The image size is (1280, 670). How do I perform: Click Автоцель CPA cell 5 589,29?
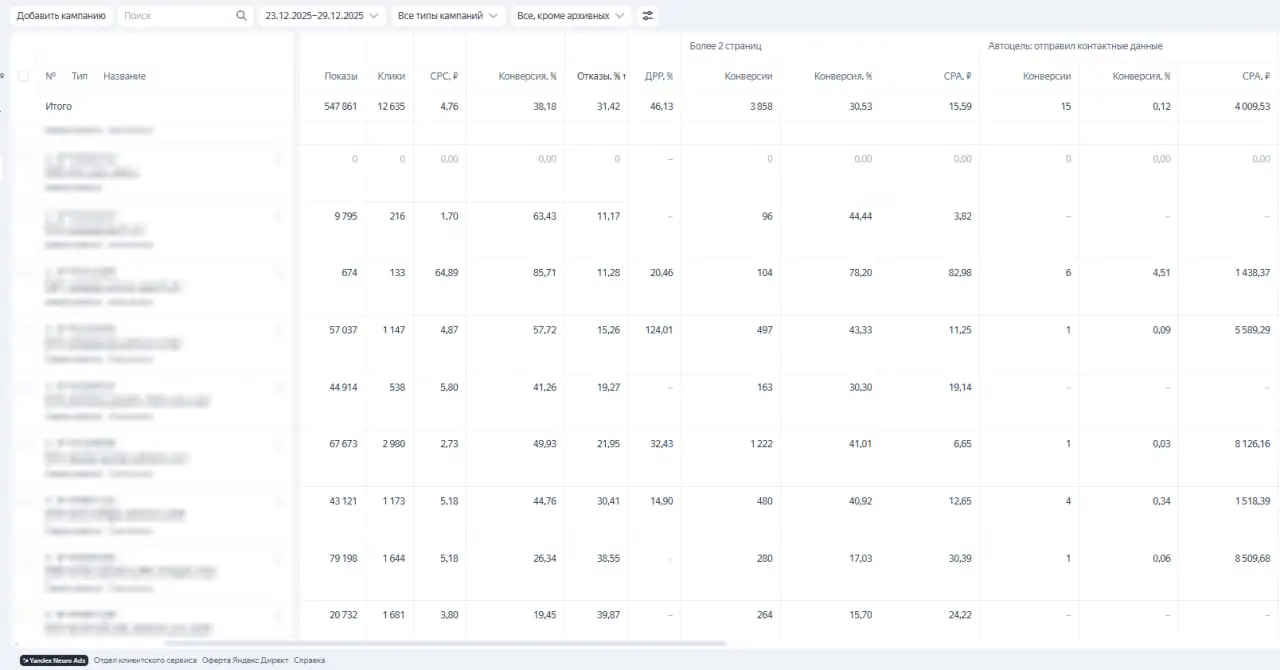coord(1252,329)
